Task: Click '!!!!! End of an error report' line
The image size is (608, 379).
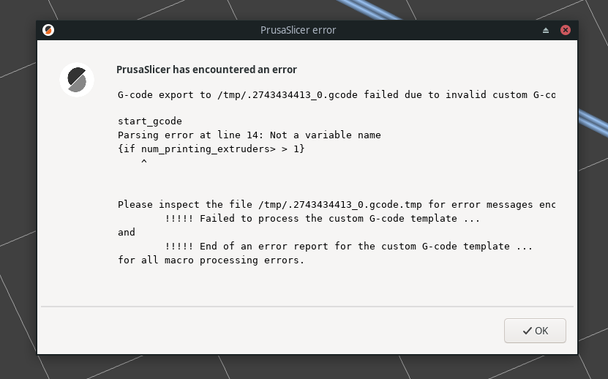Action: [x=349, y=246]
